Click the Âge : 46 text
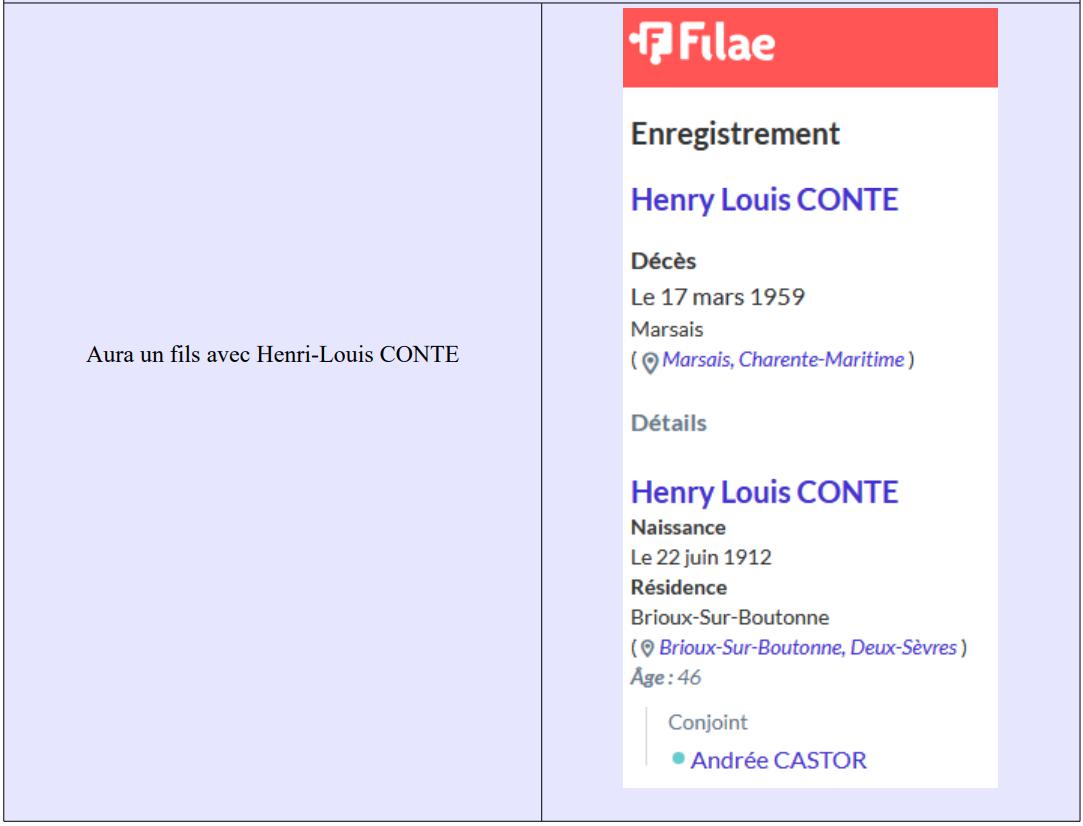The image size is (1083, 826). 665,677
